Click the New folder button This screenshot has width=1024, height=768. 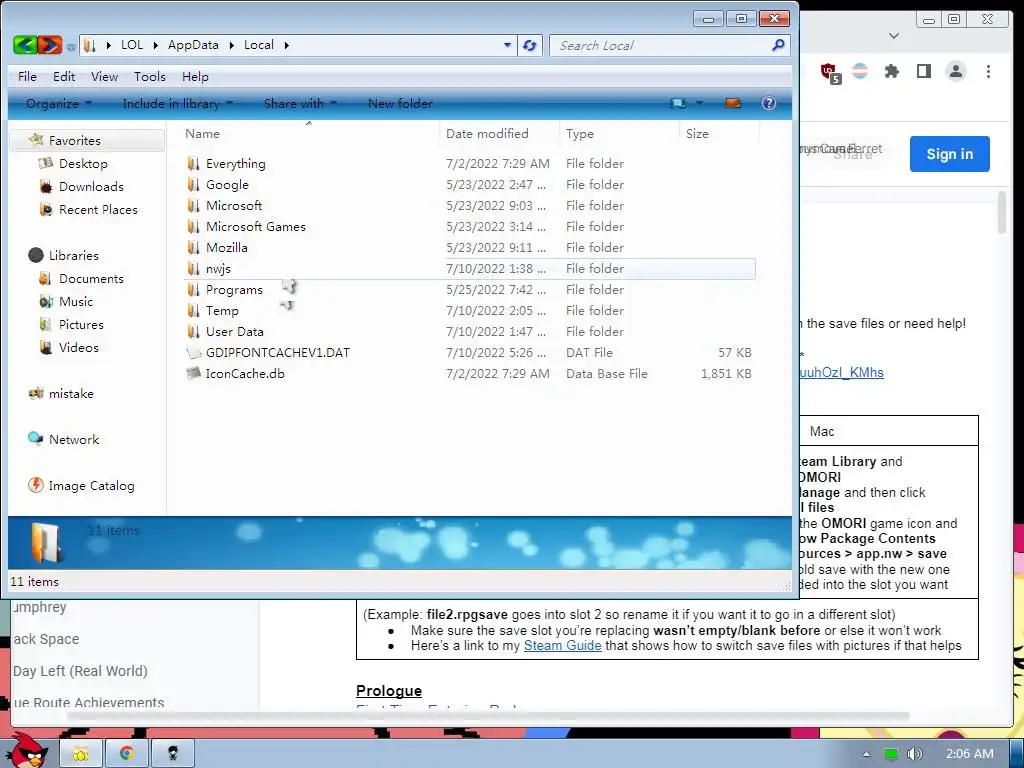click(400, 103)
